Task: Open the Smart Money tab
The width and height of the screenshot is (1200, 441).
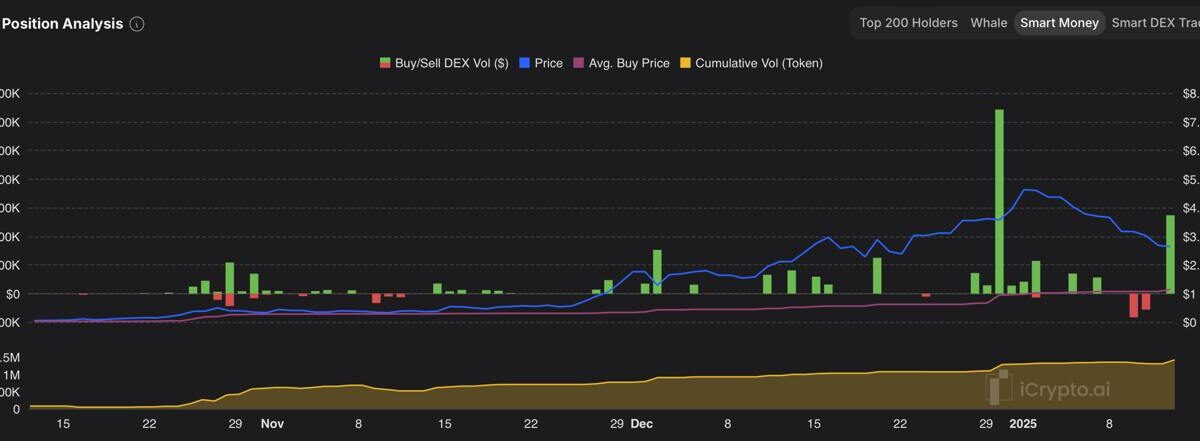Action: pyautogui.click(x=1059, y=23)
